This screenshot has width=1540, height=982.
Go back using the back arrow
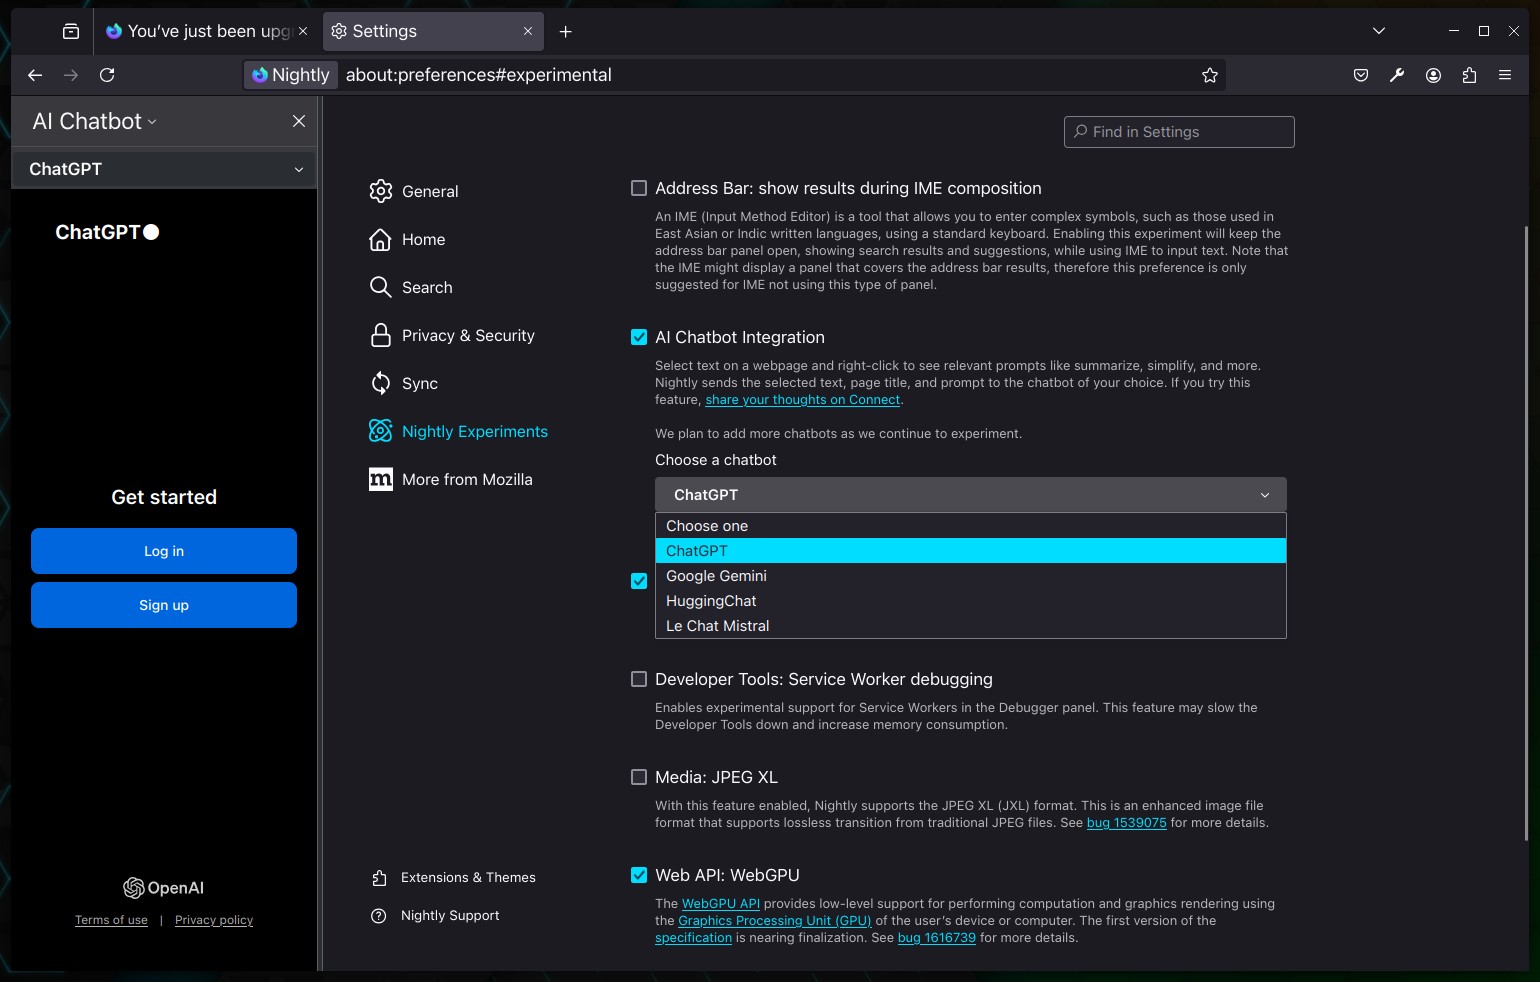[x=35, y=75]
